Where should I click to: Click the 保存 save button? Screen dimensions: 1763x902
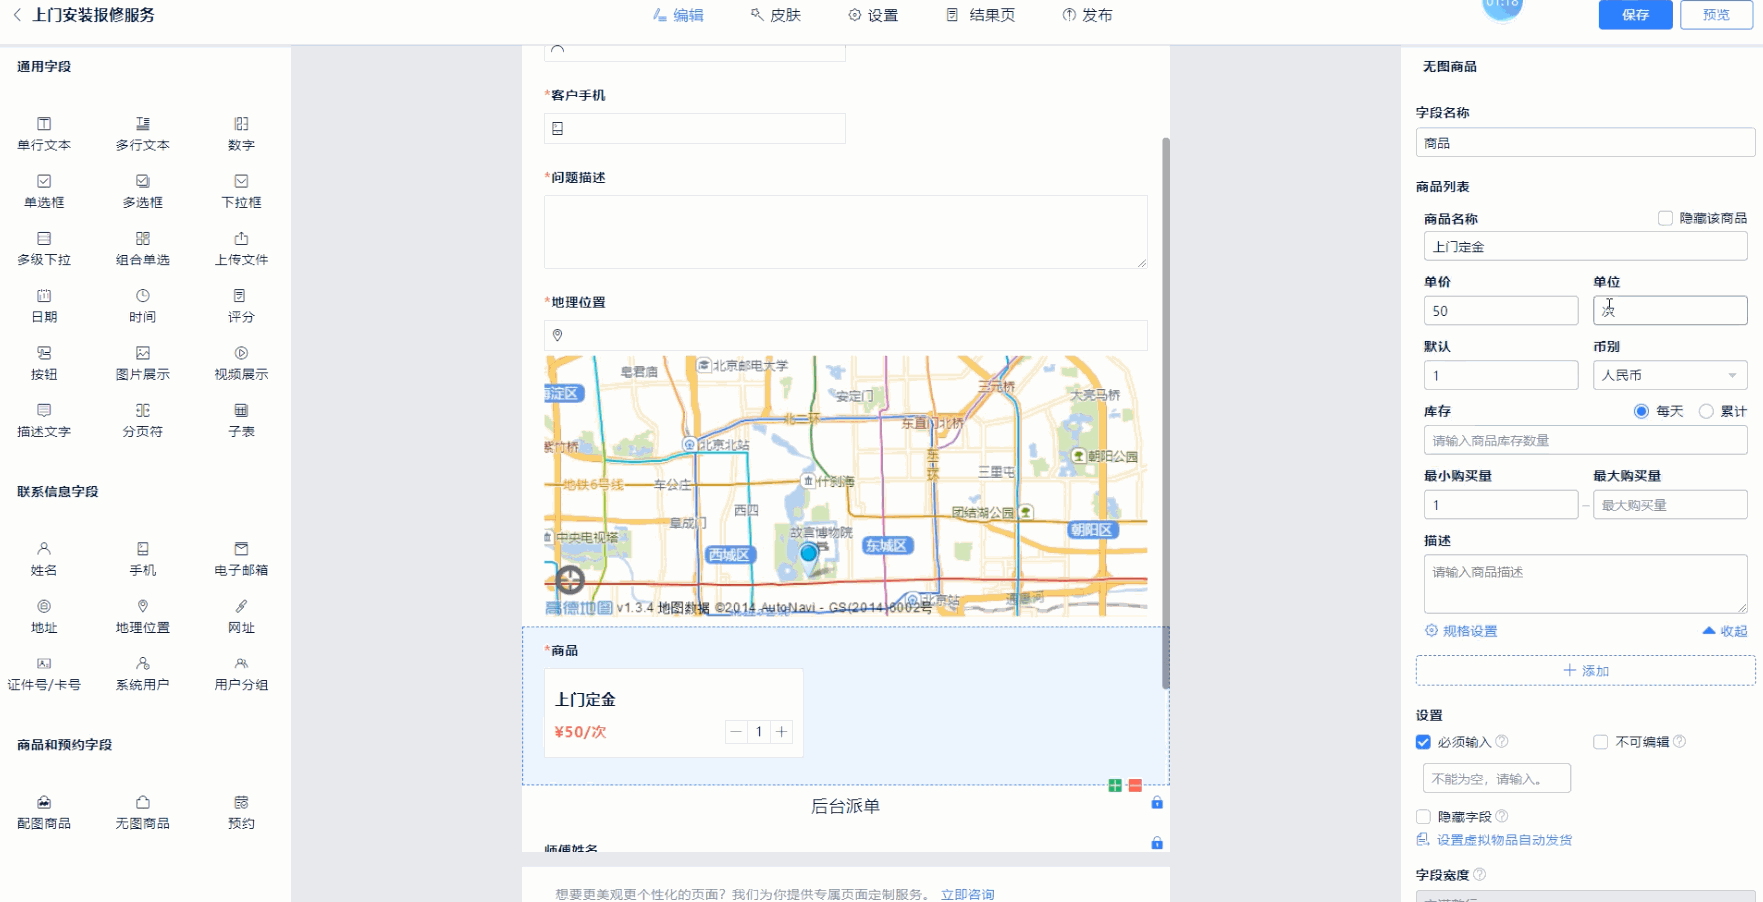[1635, 15]
